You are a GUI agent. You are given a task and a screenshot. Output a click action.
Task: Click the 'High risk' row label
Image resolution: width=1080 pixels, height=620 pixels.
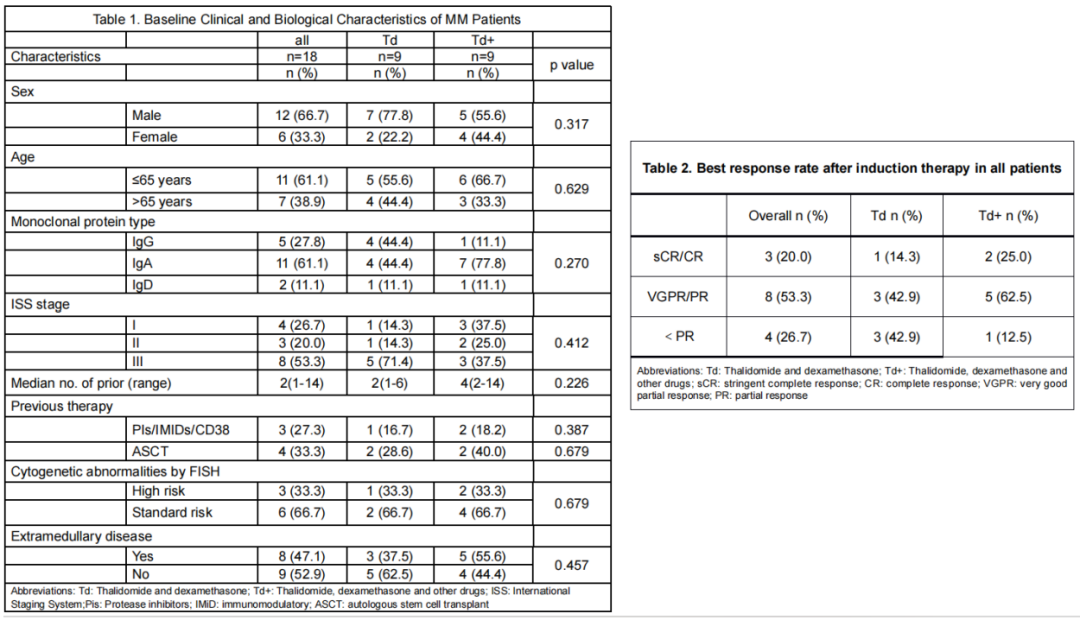(158, 491)
